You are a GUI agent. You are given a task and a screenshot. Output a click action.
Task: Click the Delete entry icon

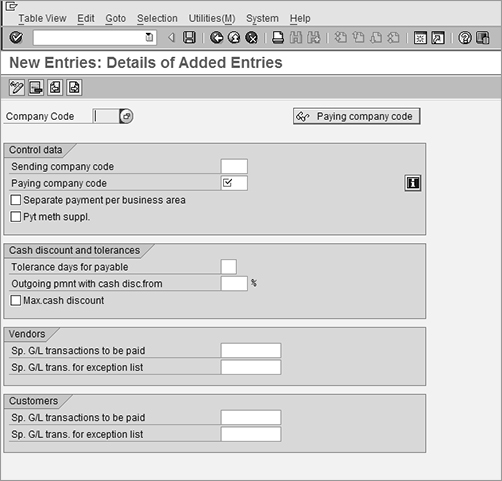tap(36, 88)
